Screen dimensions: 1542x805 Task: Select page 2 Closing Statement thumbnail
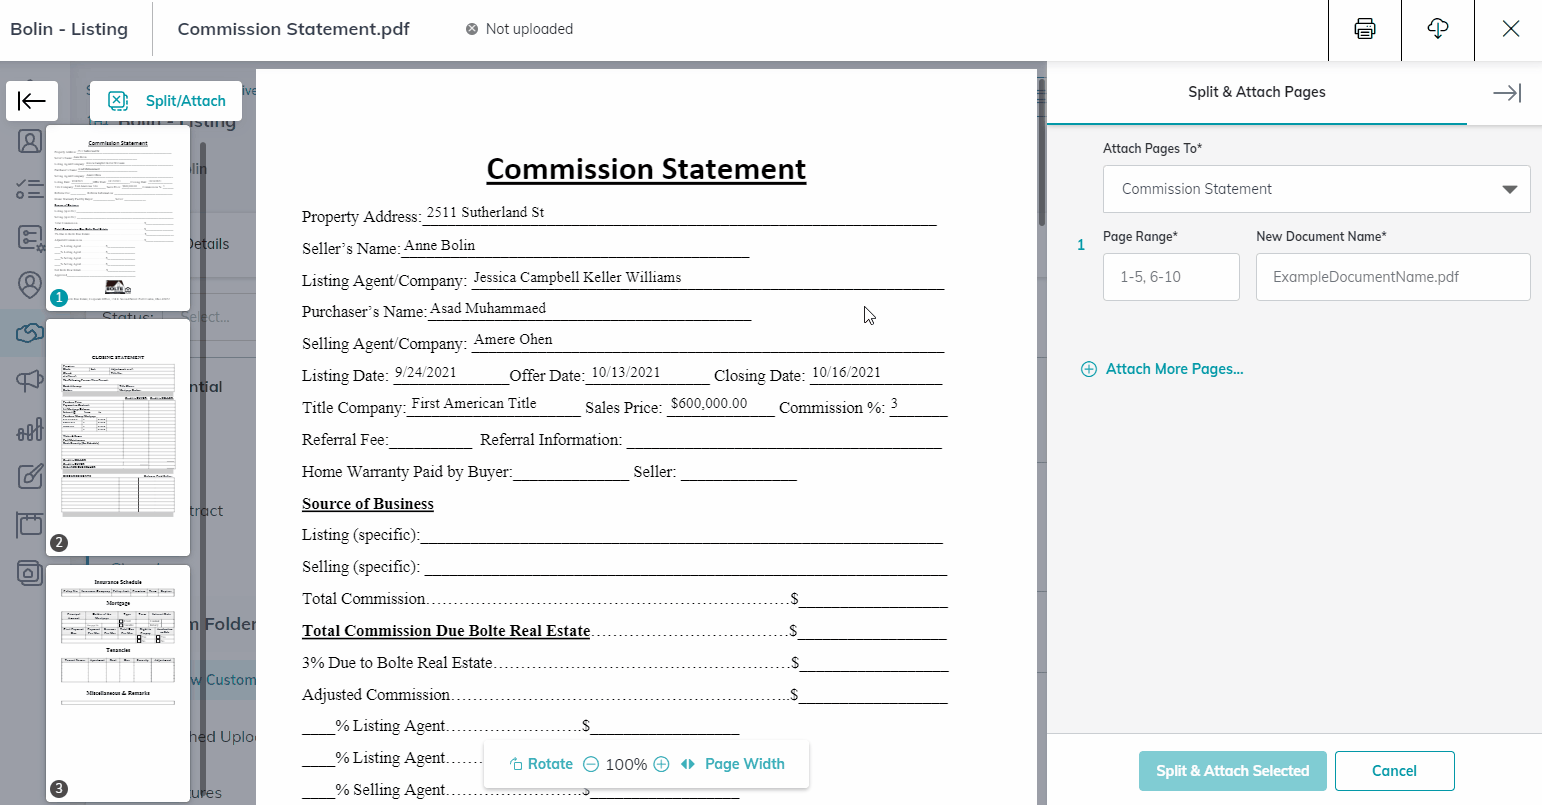118,437
